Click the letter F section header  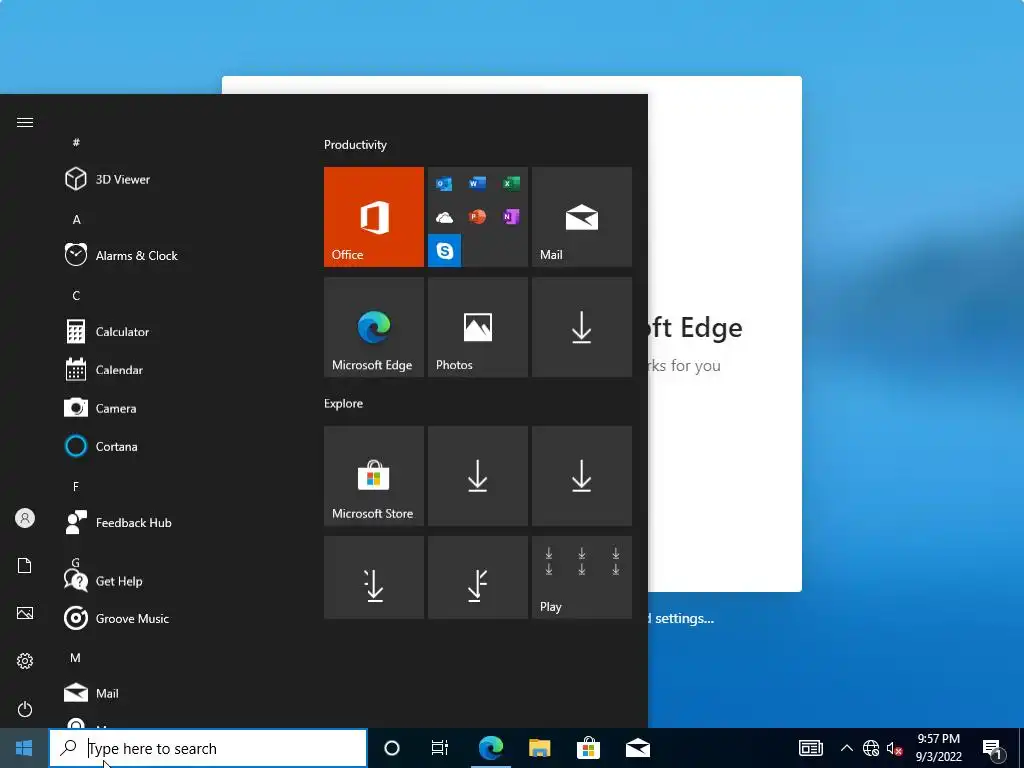pyautogui.click(x=76, y=487)
